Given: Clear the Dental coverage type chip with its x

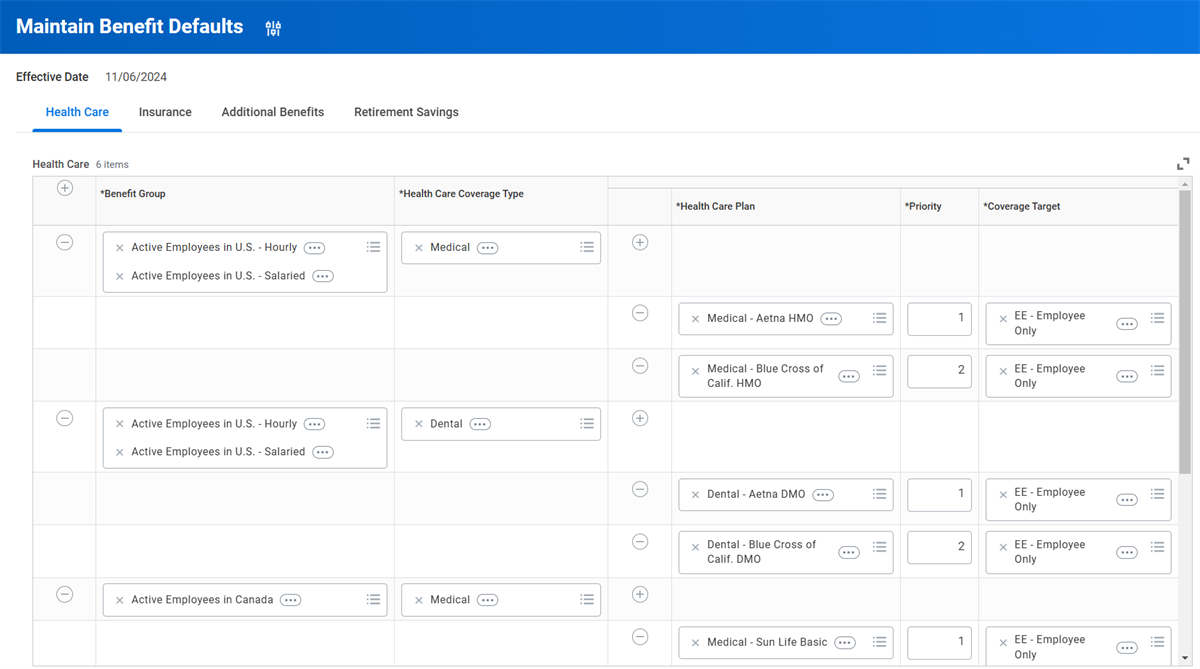Looking at the screenshot, I should point(419,424).
